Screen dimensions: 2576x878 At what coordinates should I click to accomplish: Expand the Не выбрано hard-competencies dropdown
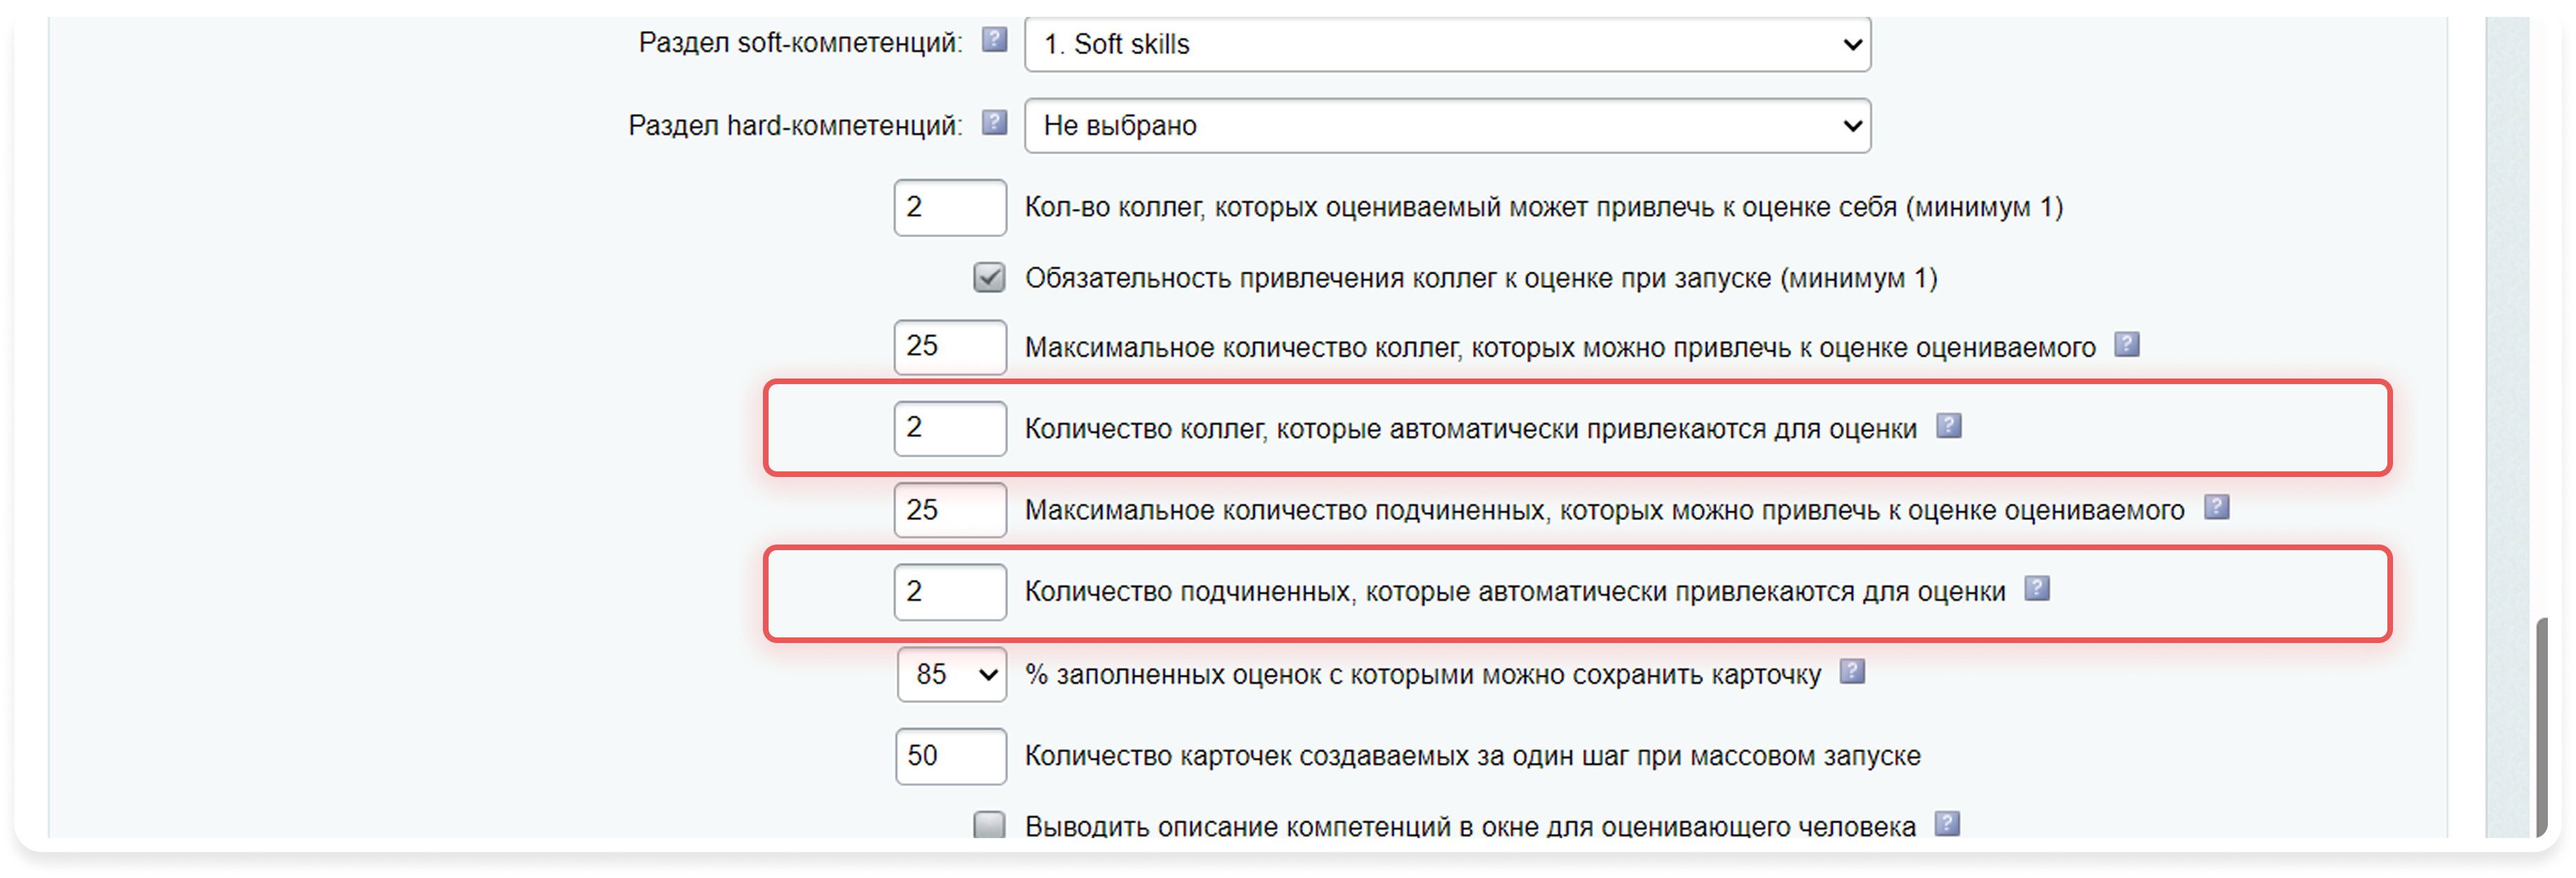tap(1447, 126)
